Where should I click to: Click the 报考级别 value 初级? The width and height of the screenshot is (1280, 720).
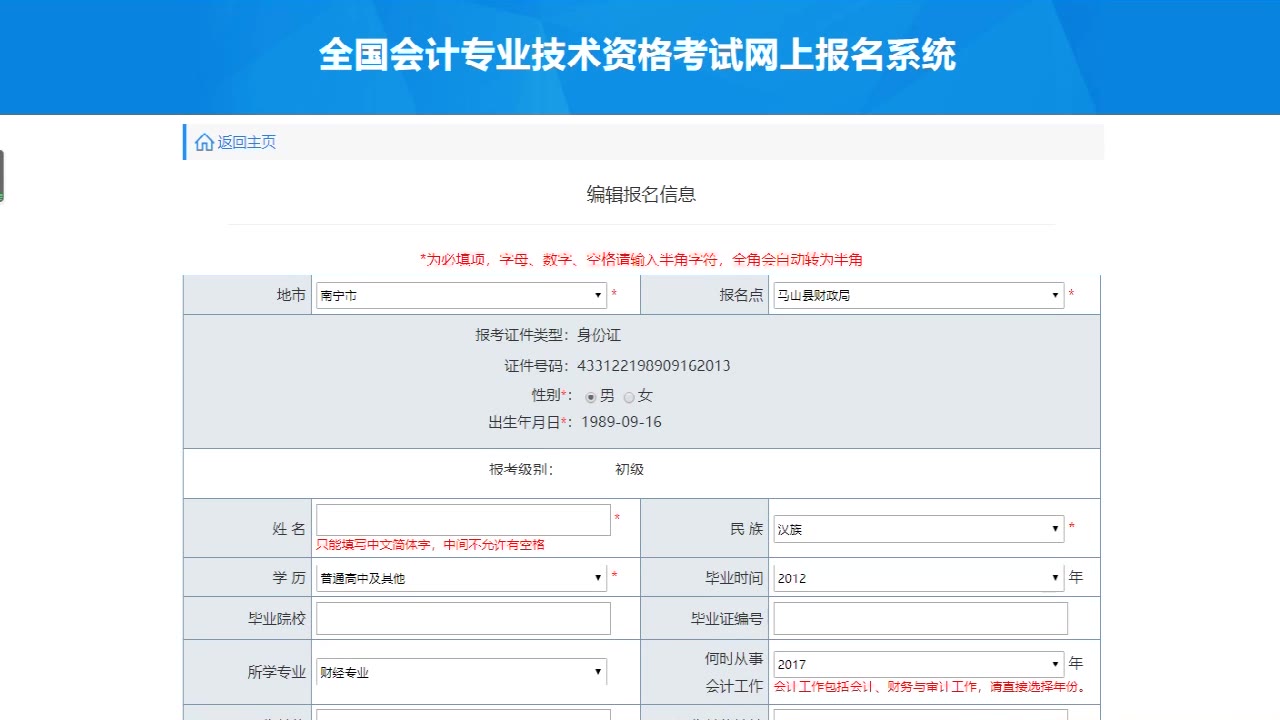629,469
